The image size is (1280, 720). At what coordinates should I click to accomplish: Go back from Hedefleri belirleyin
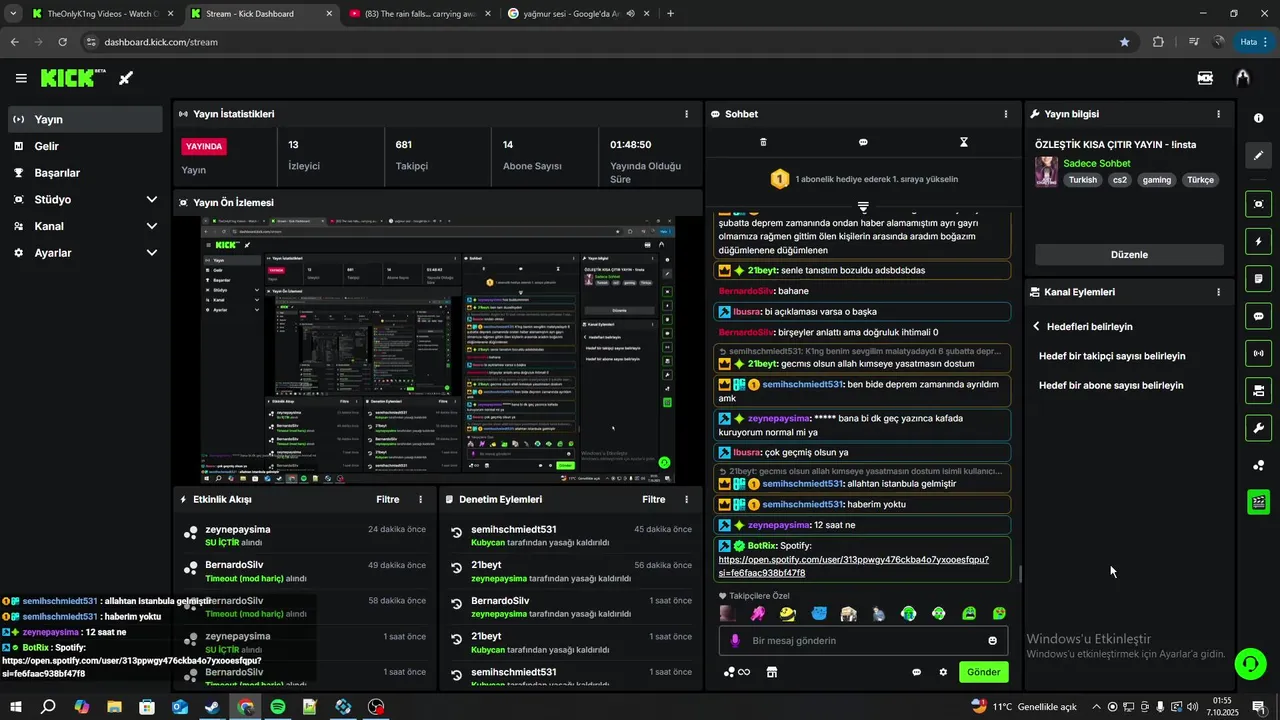tap(1037, 326)
